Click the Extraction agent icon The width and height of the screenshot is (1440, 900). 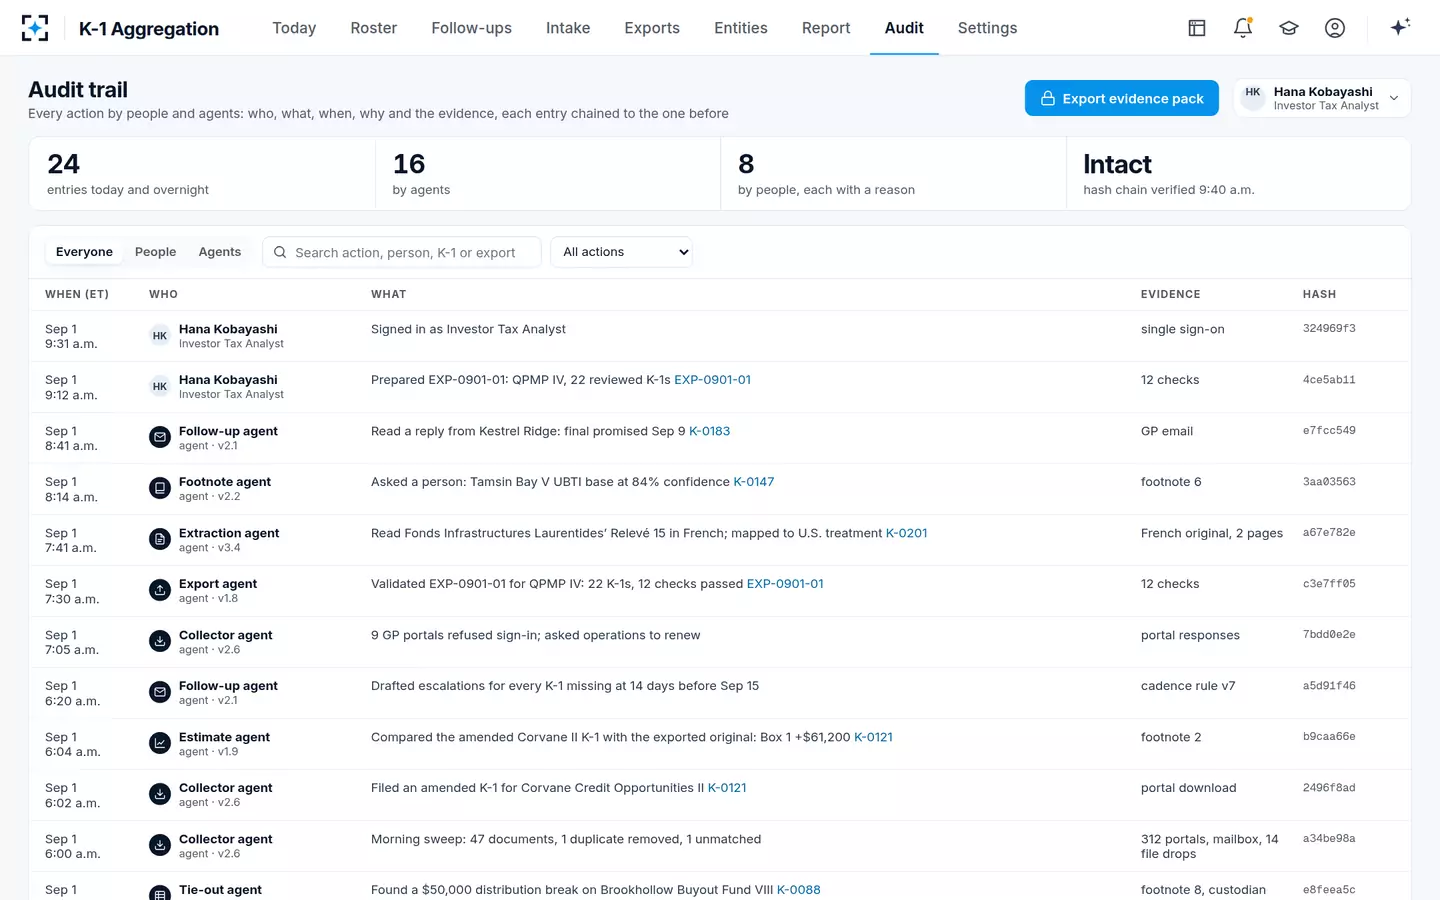160,539
